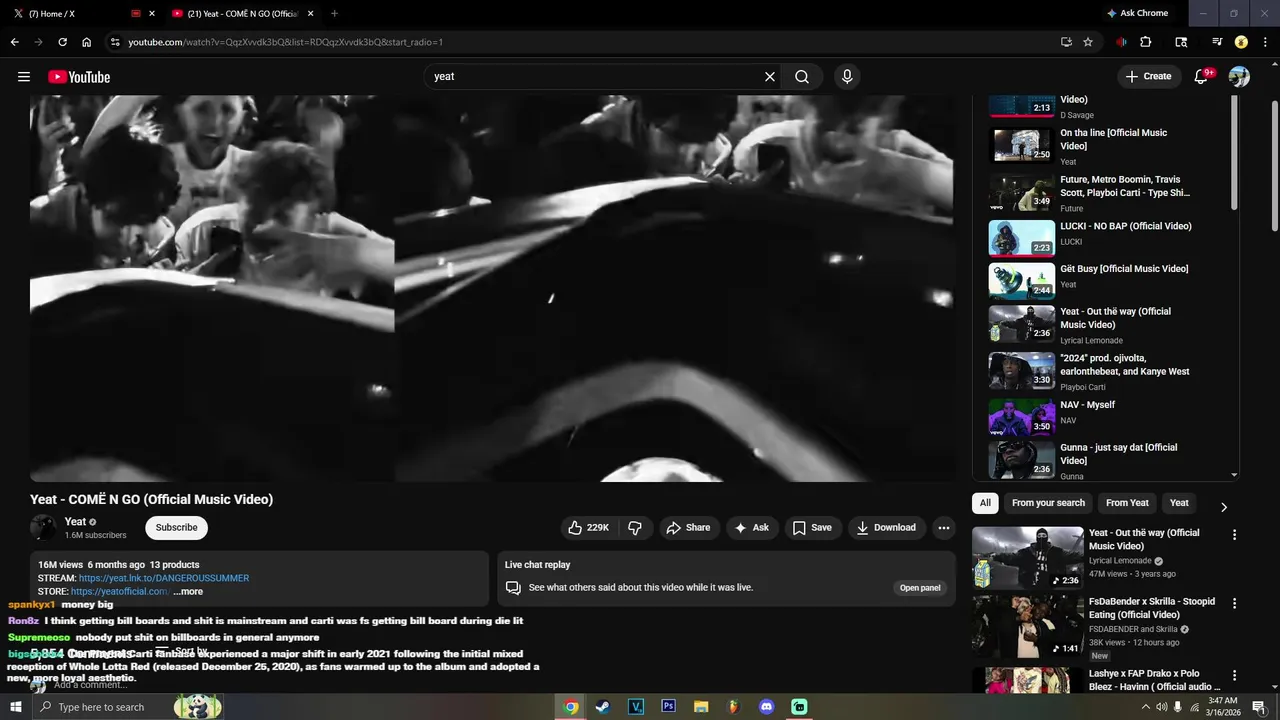The image size is (1280, 720).
Task: Select the 'All' filter chip
Action: point(985,503)
